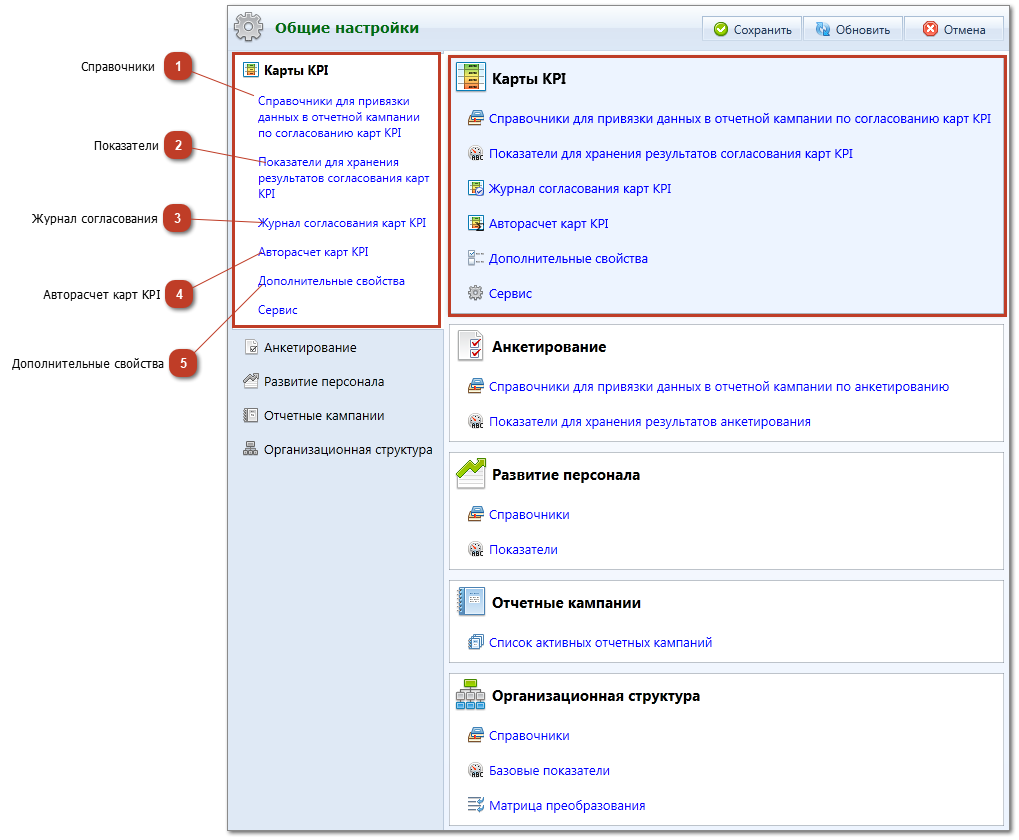Click the gauge icon beside Показатели under Развитие персонала

tap(476, 550)
